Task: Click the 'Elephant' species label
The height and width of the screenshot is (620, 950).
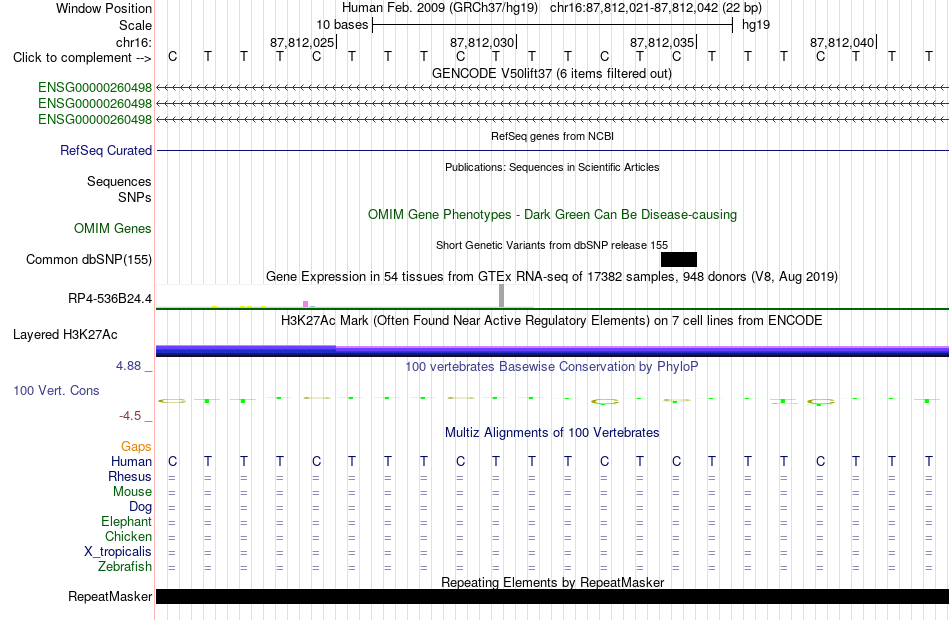Action: (x=127, y=522)
